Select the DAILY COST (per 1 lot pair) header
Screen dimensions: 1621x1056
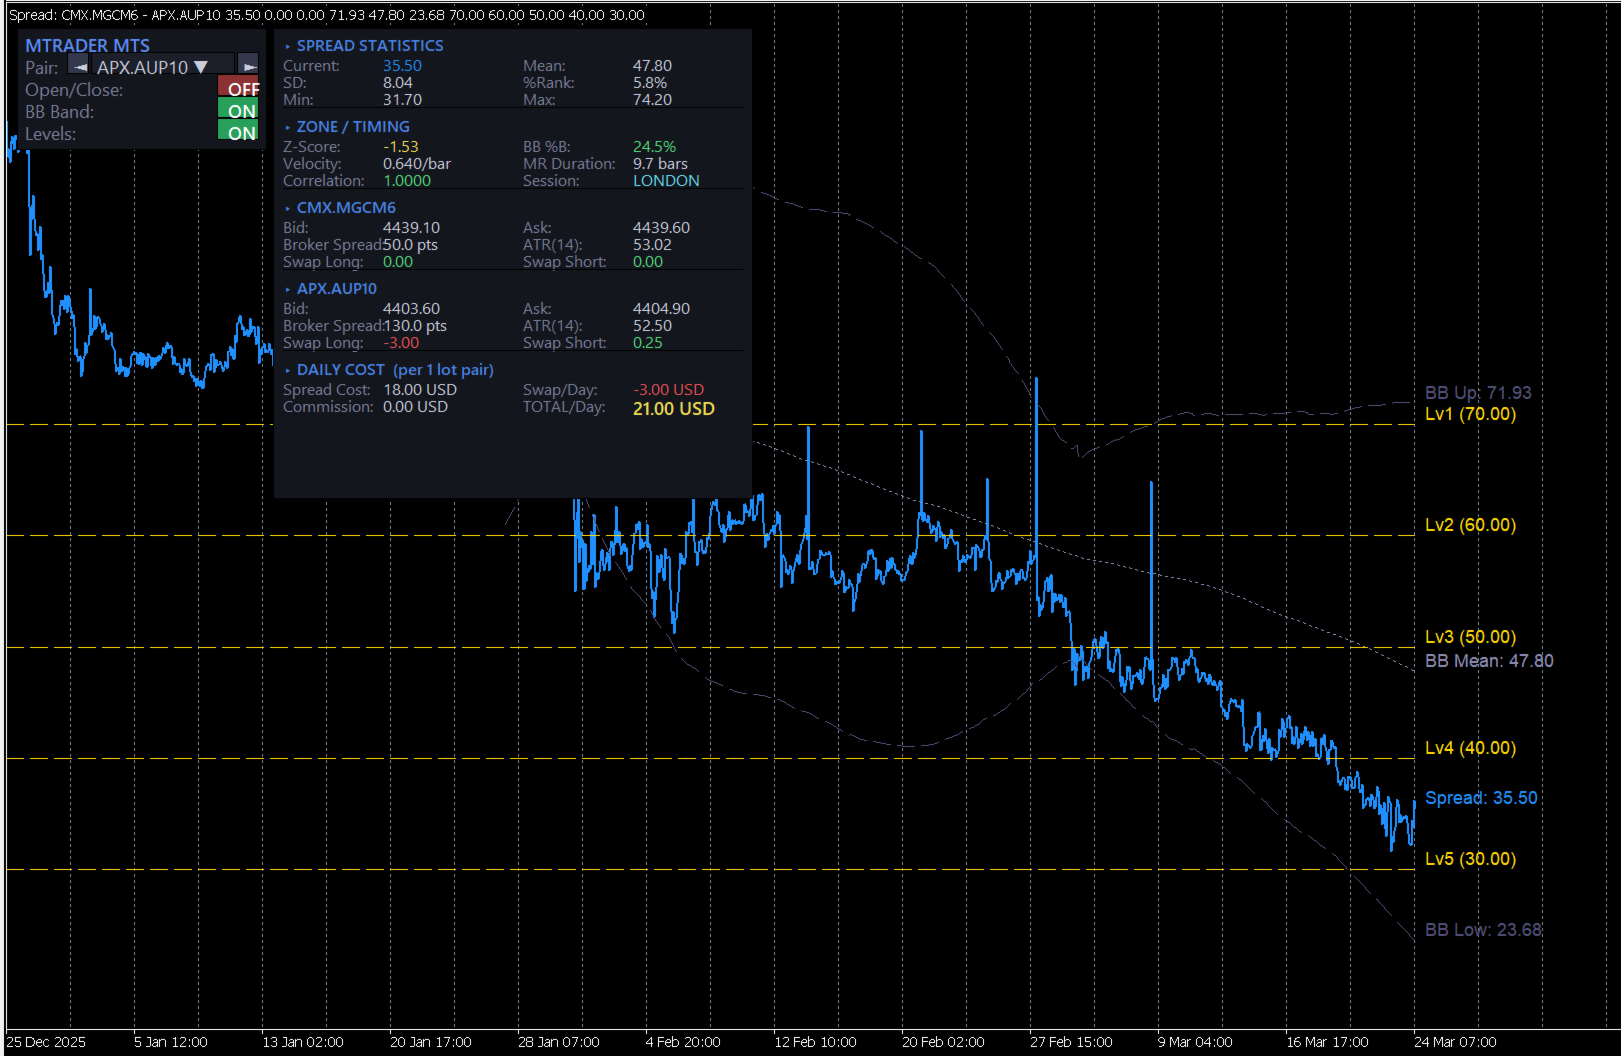395,370
